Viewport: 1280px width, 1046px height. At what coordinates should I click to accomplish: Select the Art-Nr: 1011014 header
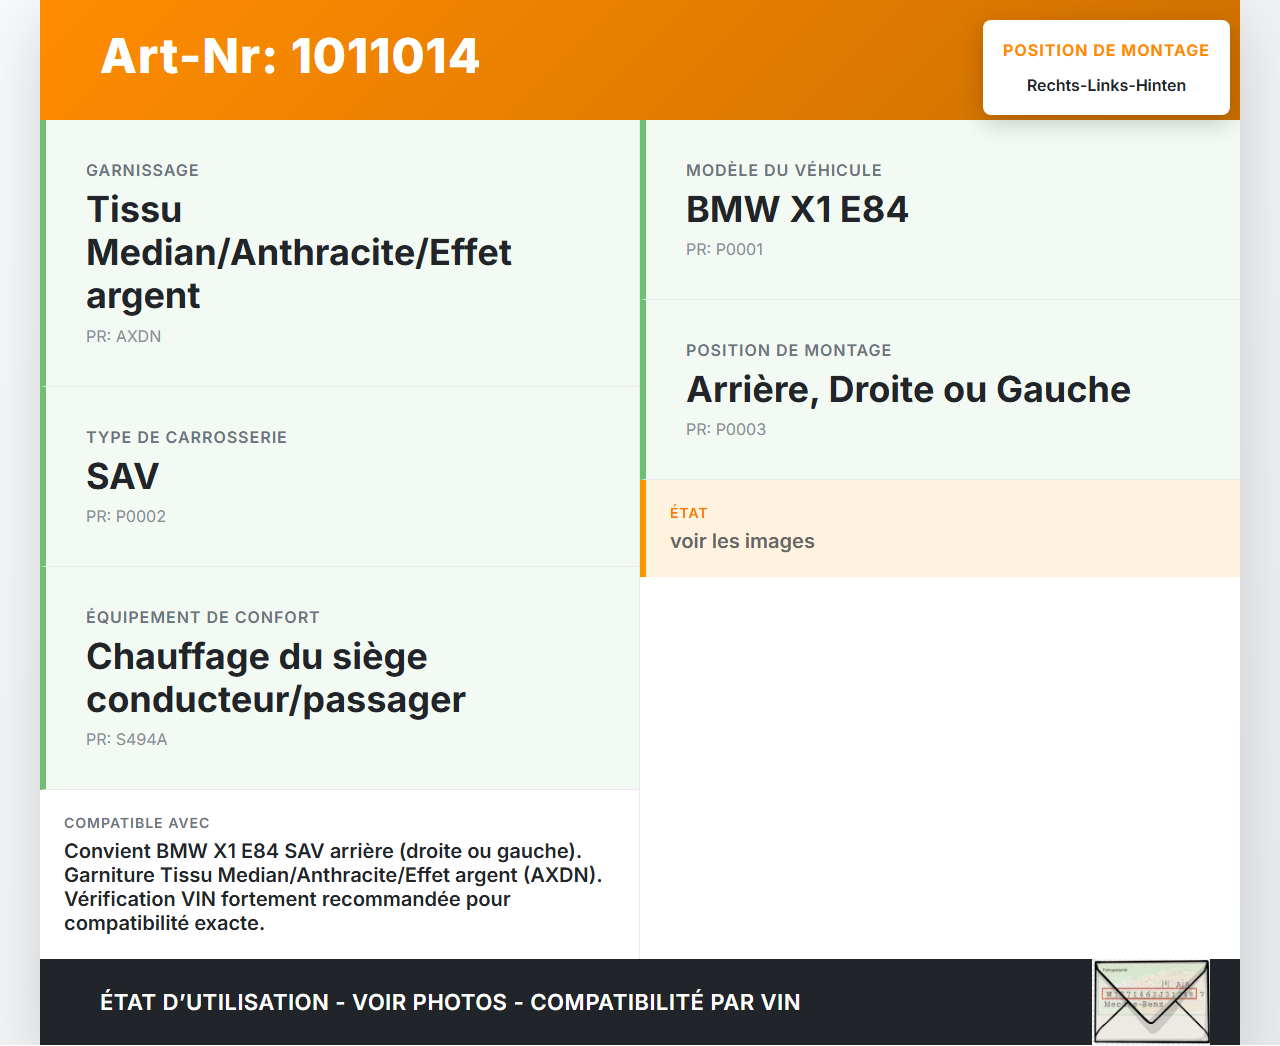click(x=289, y=56)
